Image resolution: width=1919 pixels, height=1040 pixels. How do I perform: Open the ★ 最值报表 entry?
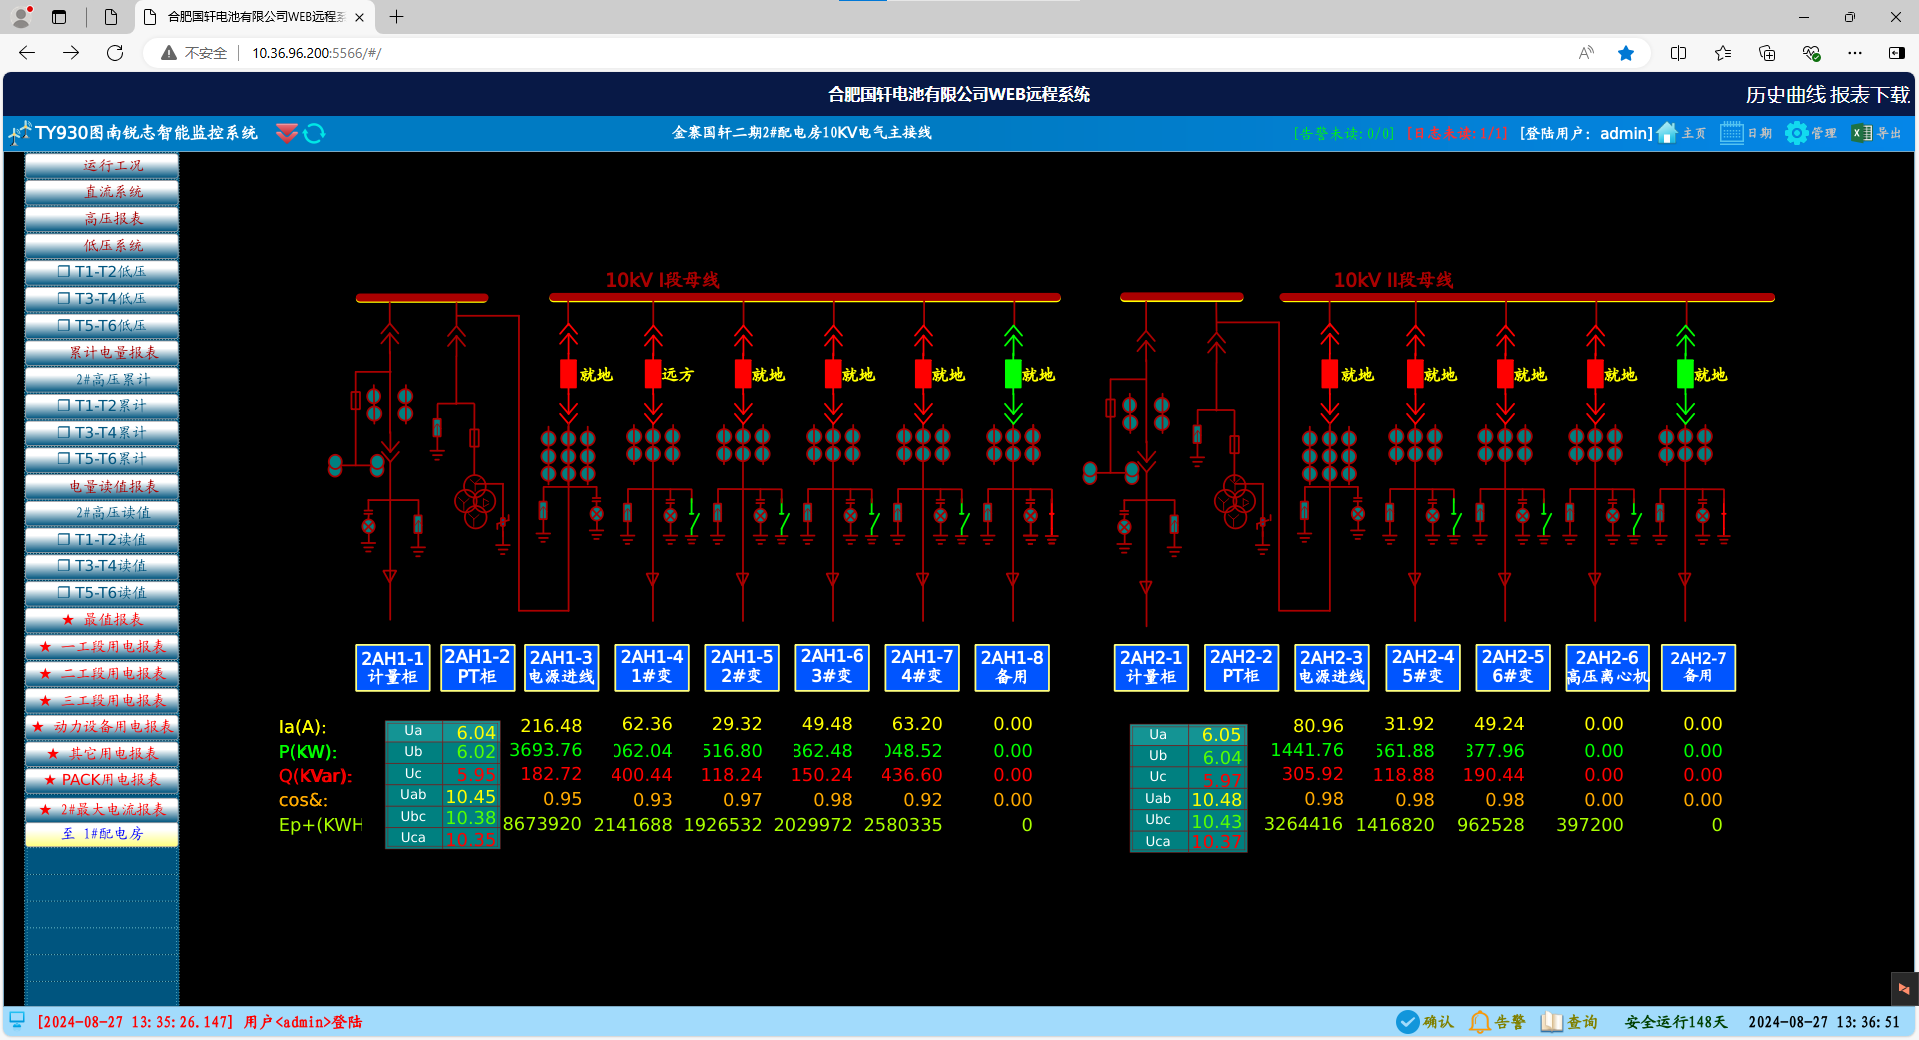tap(102, 620)
